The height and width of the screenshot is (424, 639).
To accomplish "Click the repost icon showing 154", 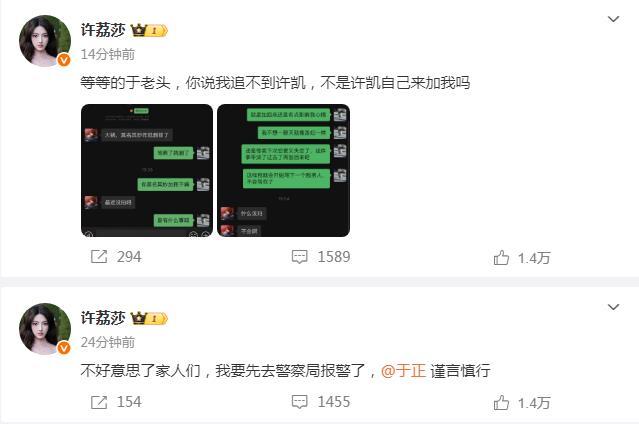I will point(99,402).
